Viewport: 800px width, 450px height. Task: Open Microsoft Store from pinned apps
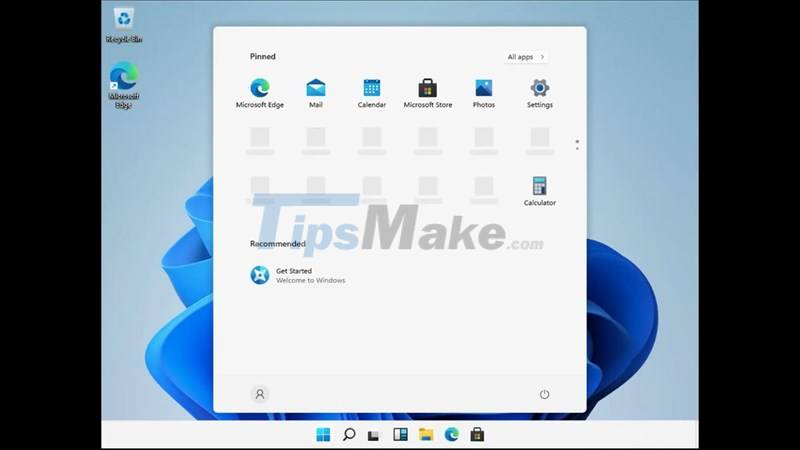[x=428, y=93]
